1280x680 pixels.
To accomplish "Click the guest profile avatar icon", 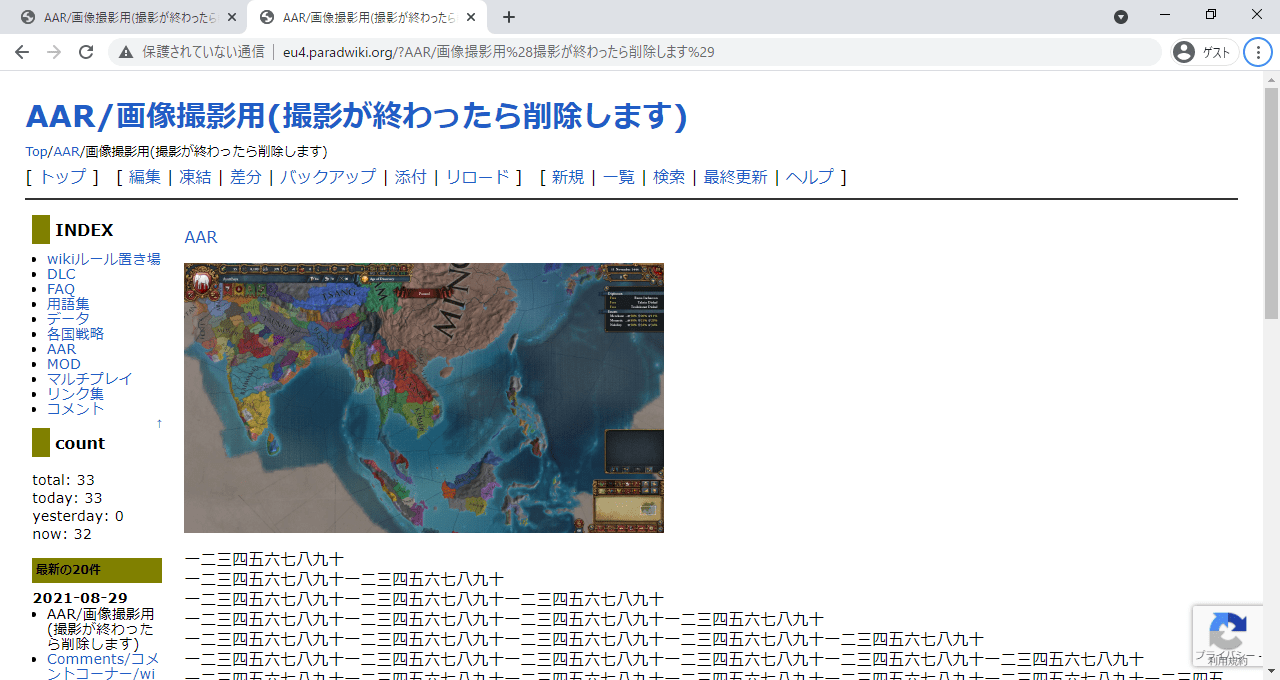I will (x=1184, y=52).
